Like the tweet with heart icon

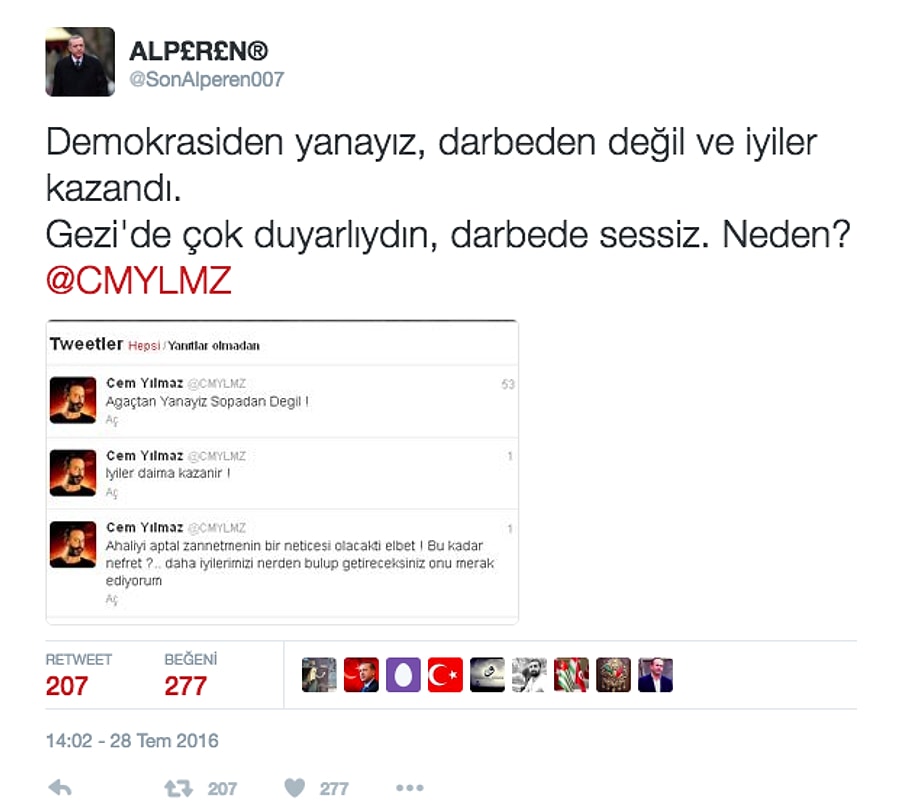[295, 787]
